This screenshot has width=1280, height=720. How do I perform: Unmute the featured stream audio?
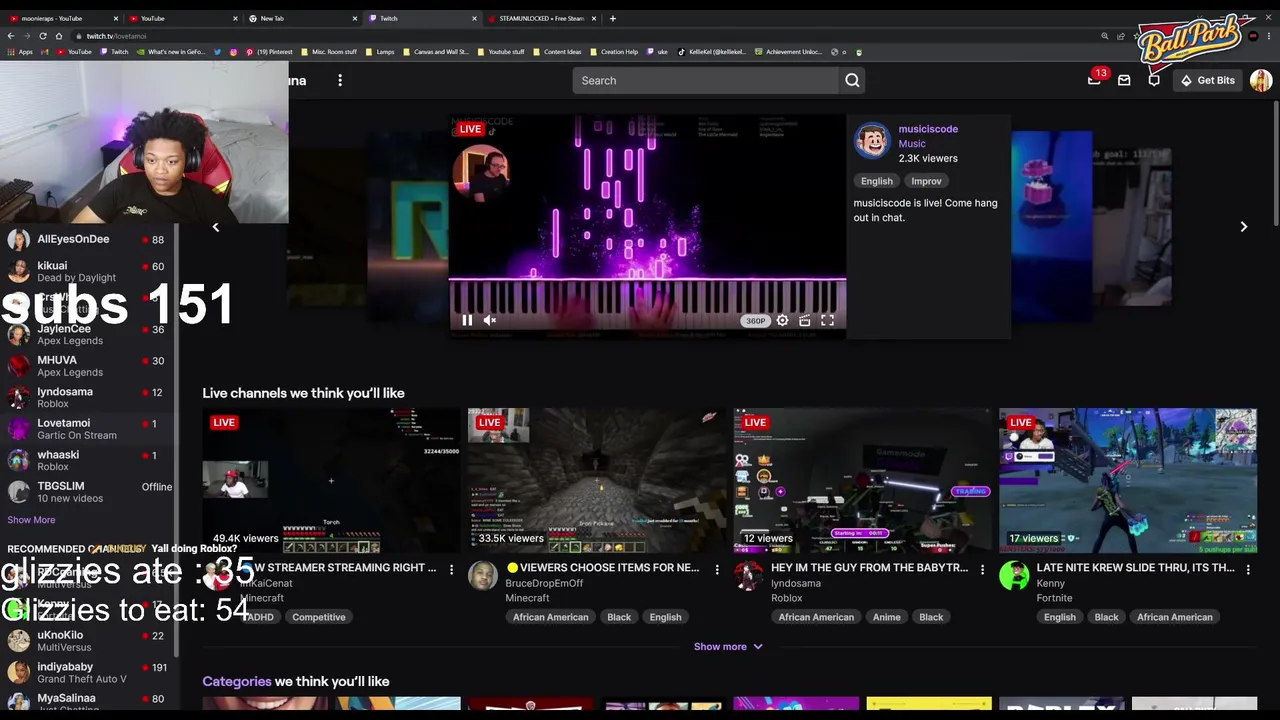[490, 320]
